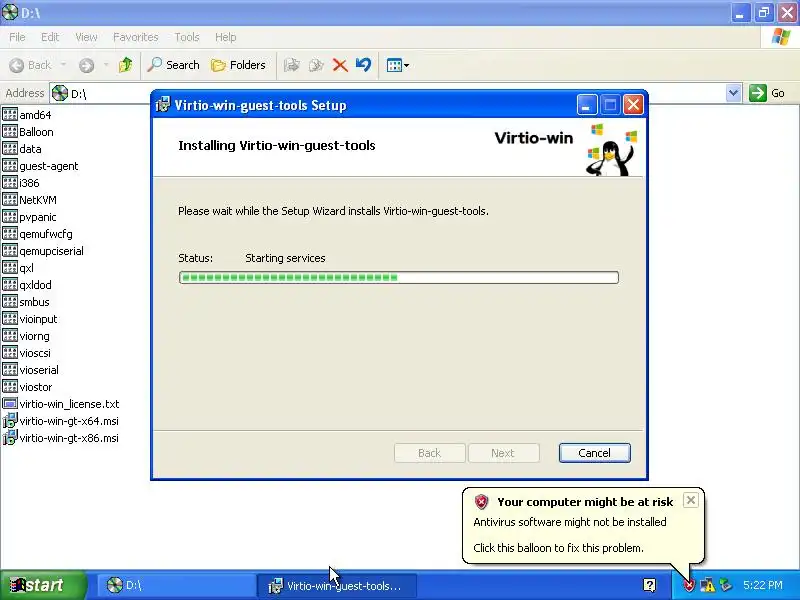Open the Start menu

click(43, 585)
